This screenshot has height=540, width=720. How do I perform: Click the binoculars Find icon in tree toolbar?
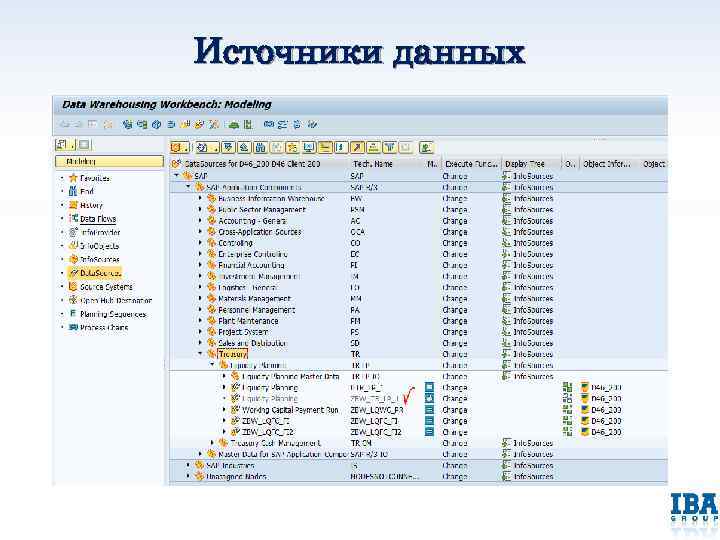260,147
